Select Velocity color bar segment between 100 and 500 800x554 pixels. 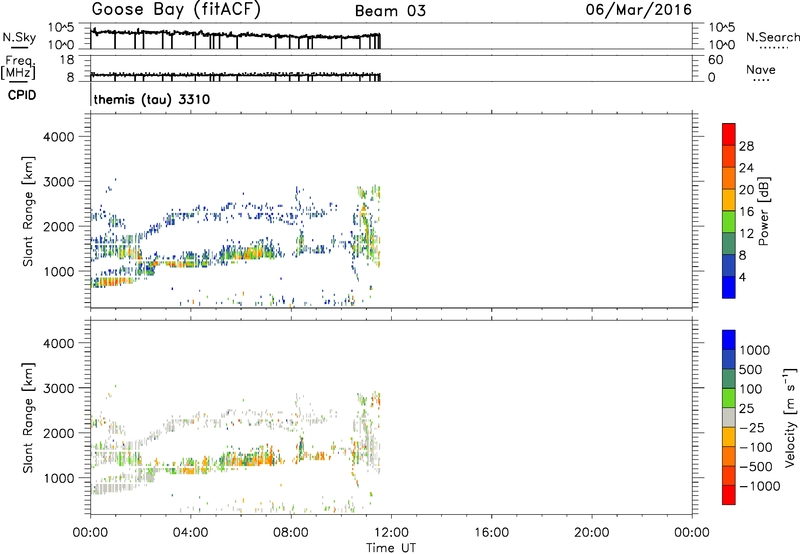pyautogui.click(x=729, y=378)
